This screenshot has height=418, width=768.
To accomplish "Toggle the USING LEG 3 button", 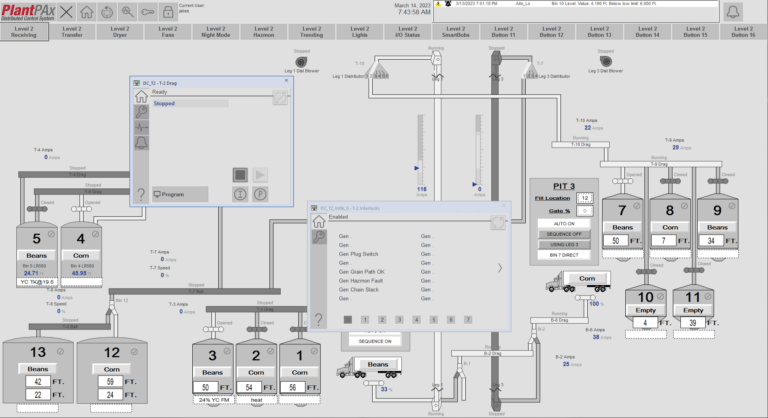I will point(563,244).
